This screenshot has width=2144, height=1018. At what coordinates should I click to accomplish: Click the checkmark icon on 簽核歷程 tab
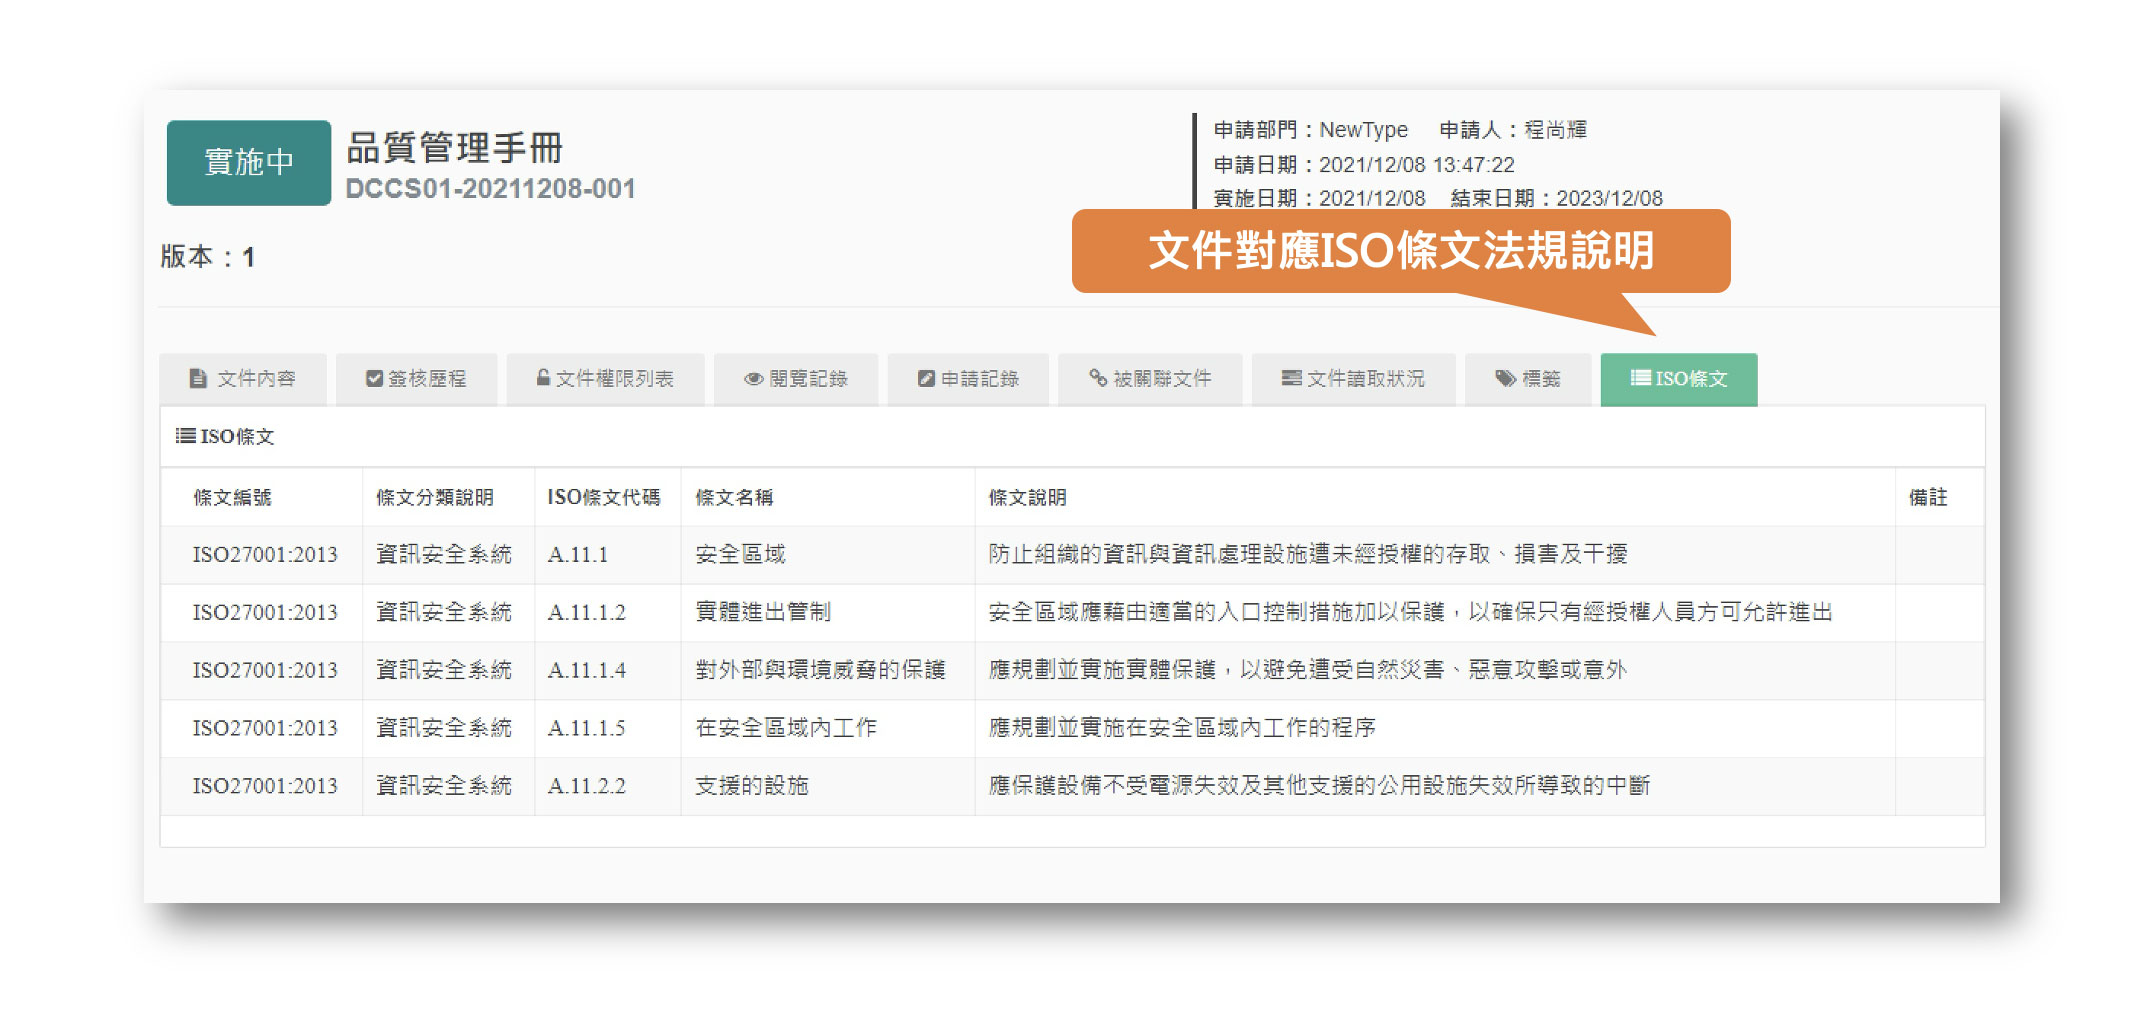click(374, 379)
